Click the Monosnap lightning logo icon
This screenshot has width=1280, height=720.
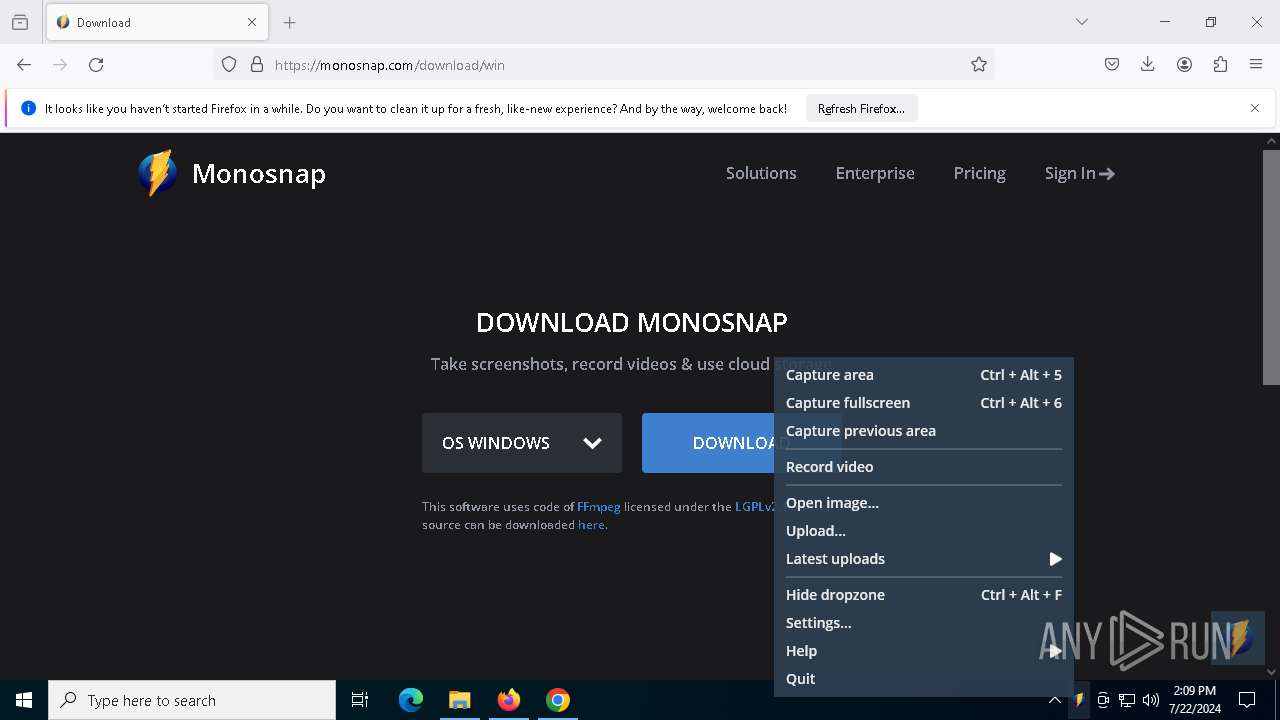(x=158, y=173)
